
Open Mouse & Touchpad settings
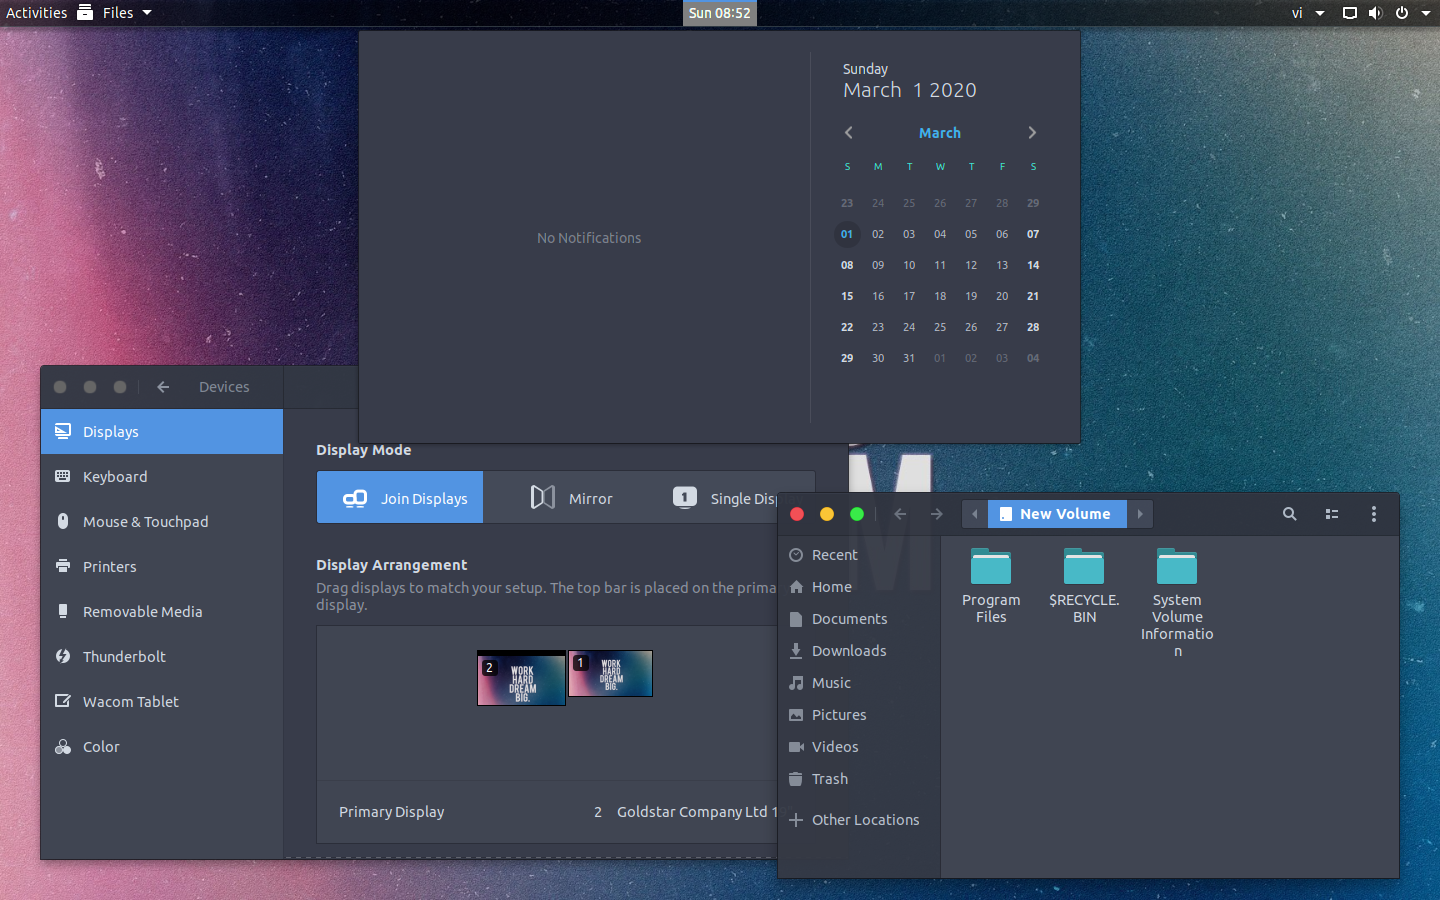click(162, 521)
